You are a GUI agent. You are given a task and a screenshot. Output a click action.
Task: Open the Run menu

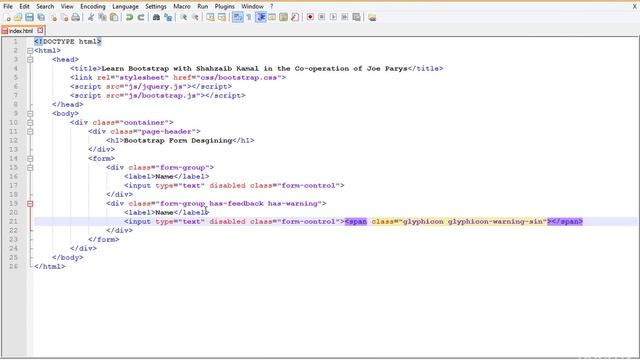[x=202, y=7]
